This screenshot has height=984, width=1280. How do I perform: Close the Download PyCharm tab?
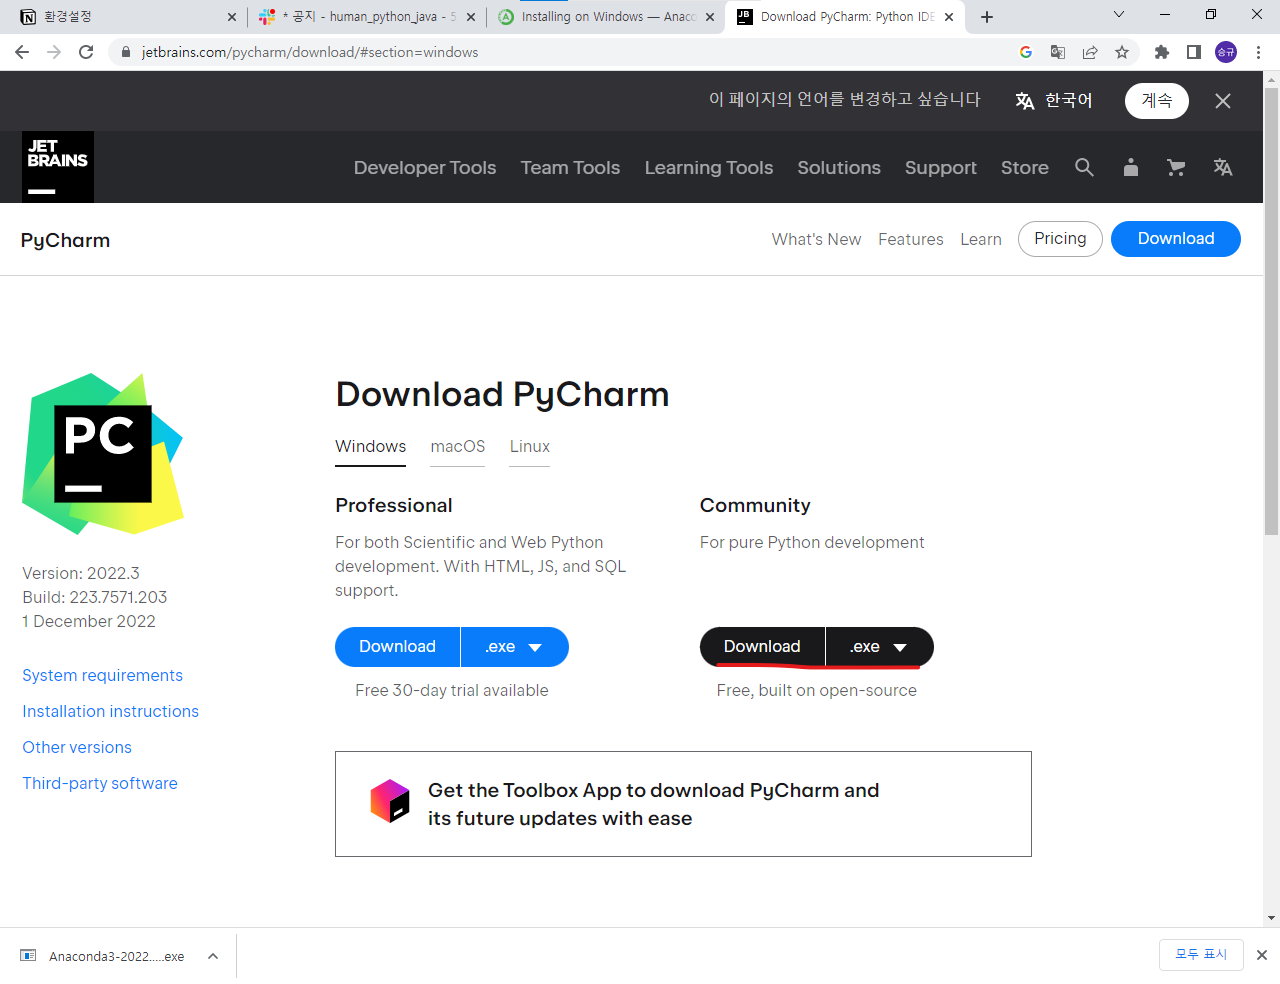(949, 17)
